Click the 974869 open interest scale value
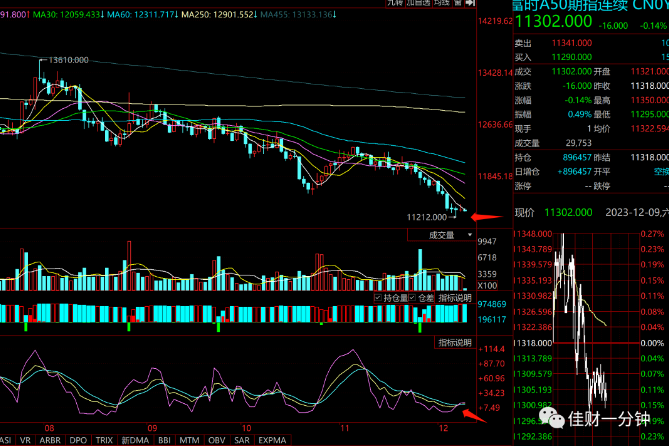Screen dimensions: 669x446 click(492, 304)
